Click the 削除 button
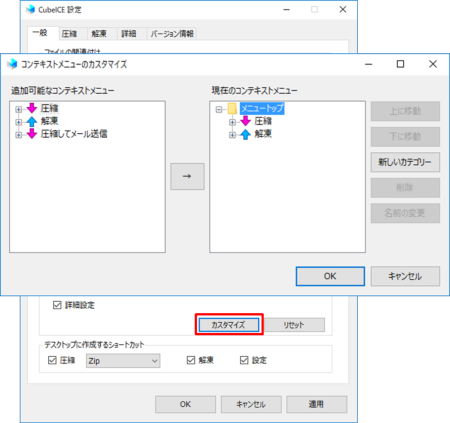The height and width of the screenshot is (423, 450). [405, 188]
